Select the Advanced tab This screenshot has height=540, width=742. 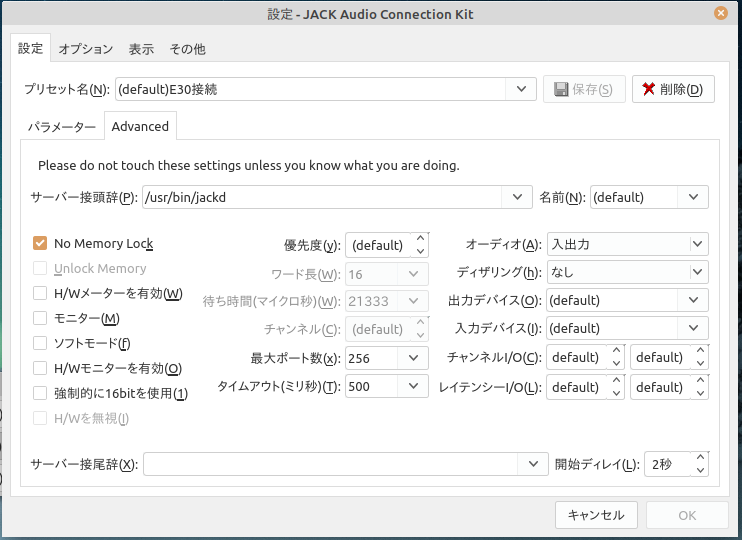[x=140, y=126]
